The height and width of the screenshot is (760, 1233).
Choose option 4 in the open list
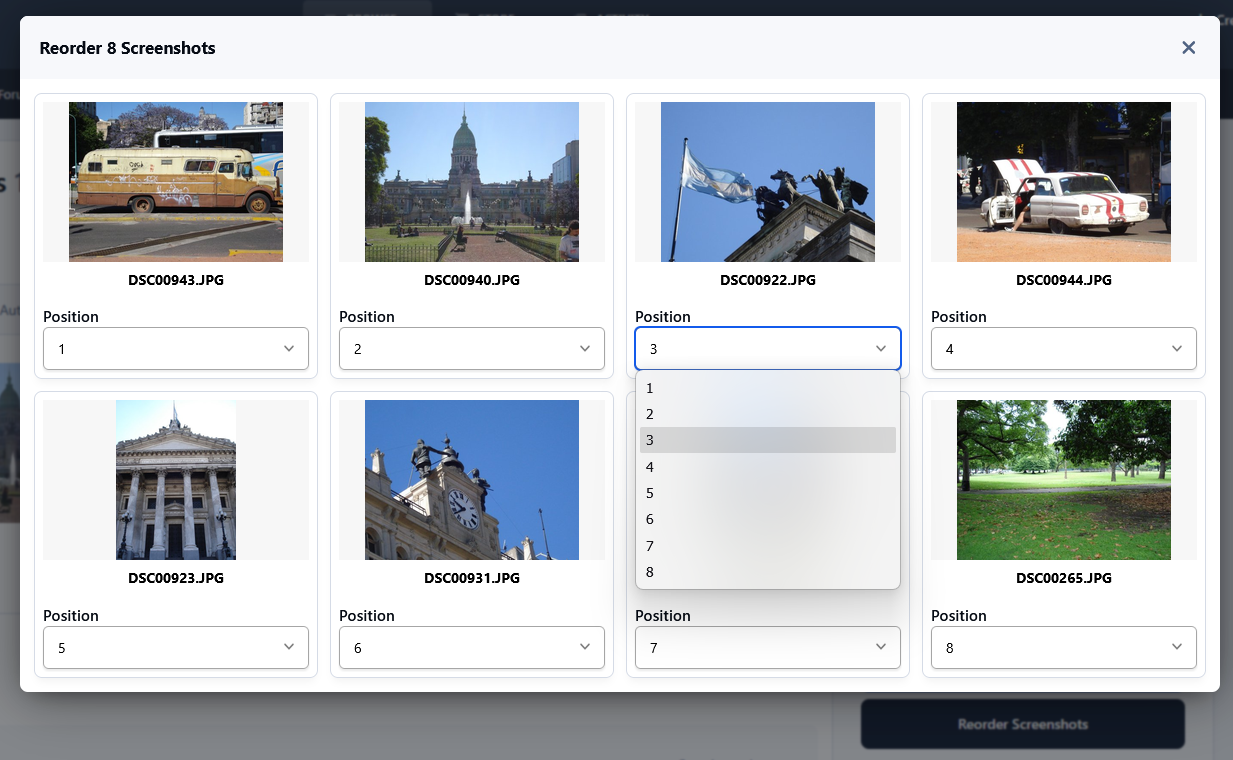click(768, 467)
